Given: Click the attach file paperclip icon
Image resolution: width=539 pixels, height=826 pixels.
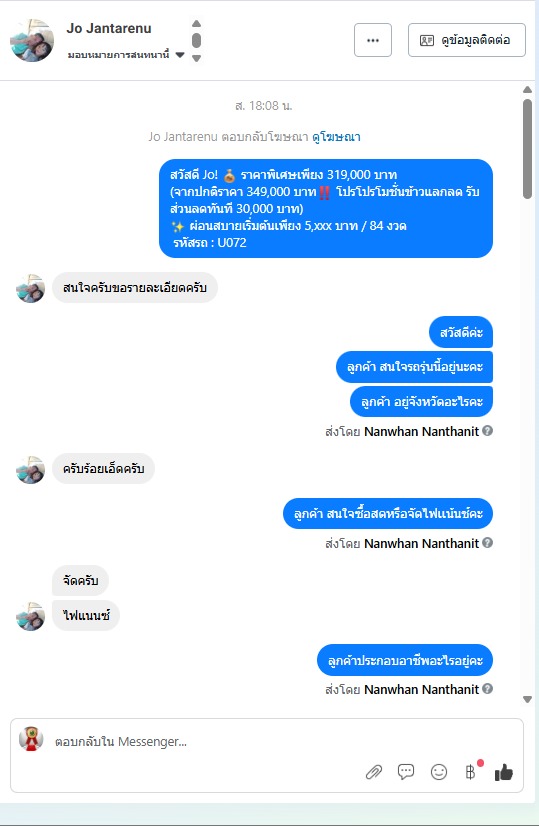Looking at the screenshot, I should (374, 772).
